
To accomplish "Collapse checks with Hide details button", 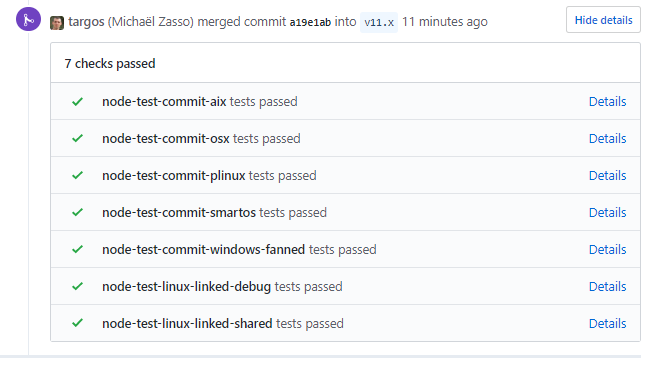I will click(603, 20).
